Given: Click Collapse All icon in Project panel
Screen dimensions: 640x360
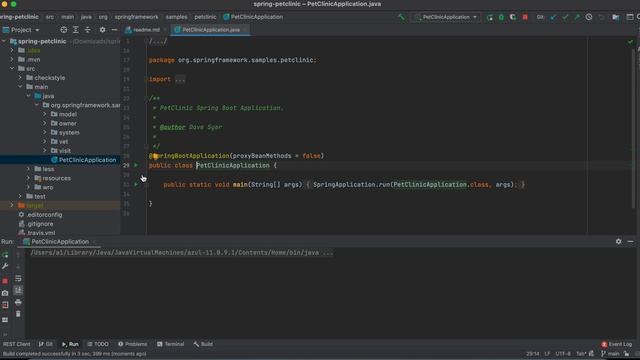Looking at the screenshot, I should (x=87, y=30).
